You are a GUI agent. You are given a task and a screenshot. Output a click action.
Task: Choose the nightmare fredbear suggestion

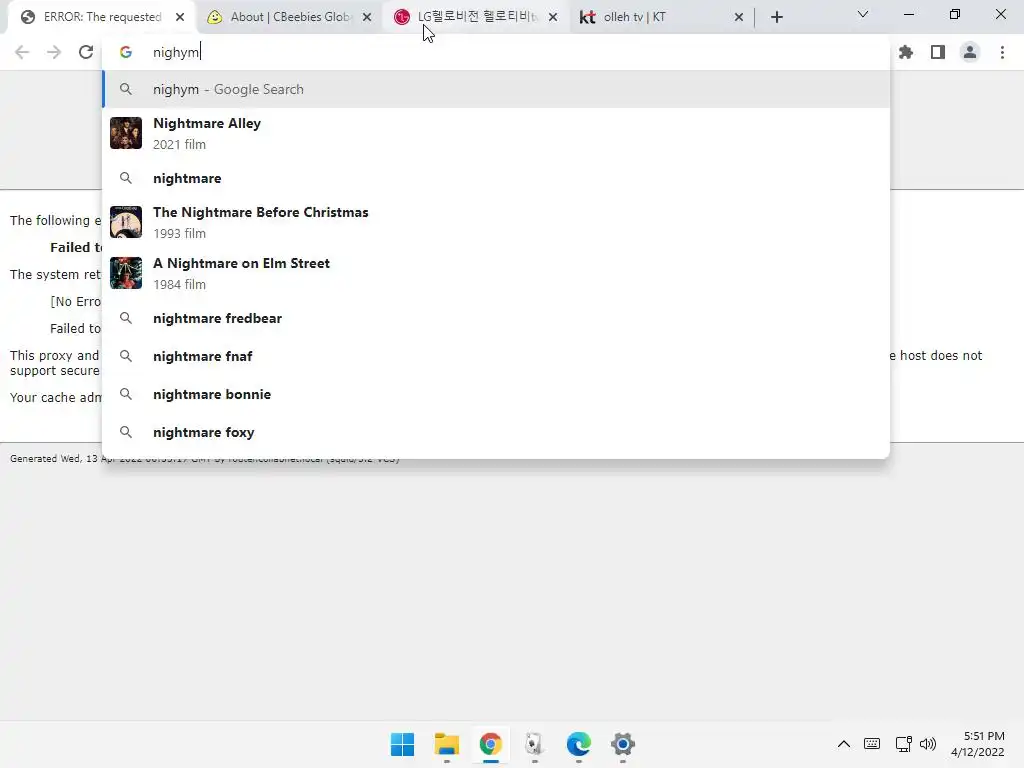pyautogui.click(x=496, y=318)
